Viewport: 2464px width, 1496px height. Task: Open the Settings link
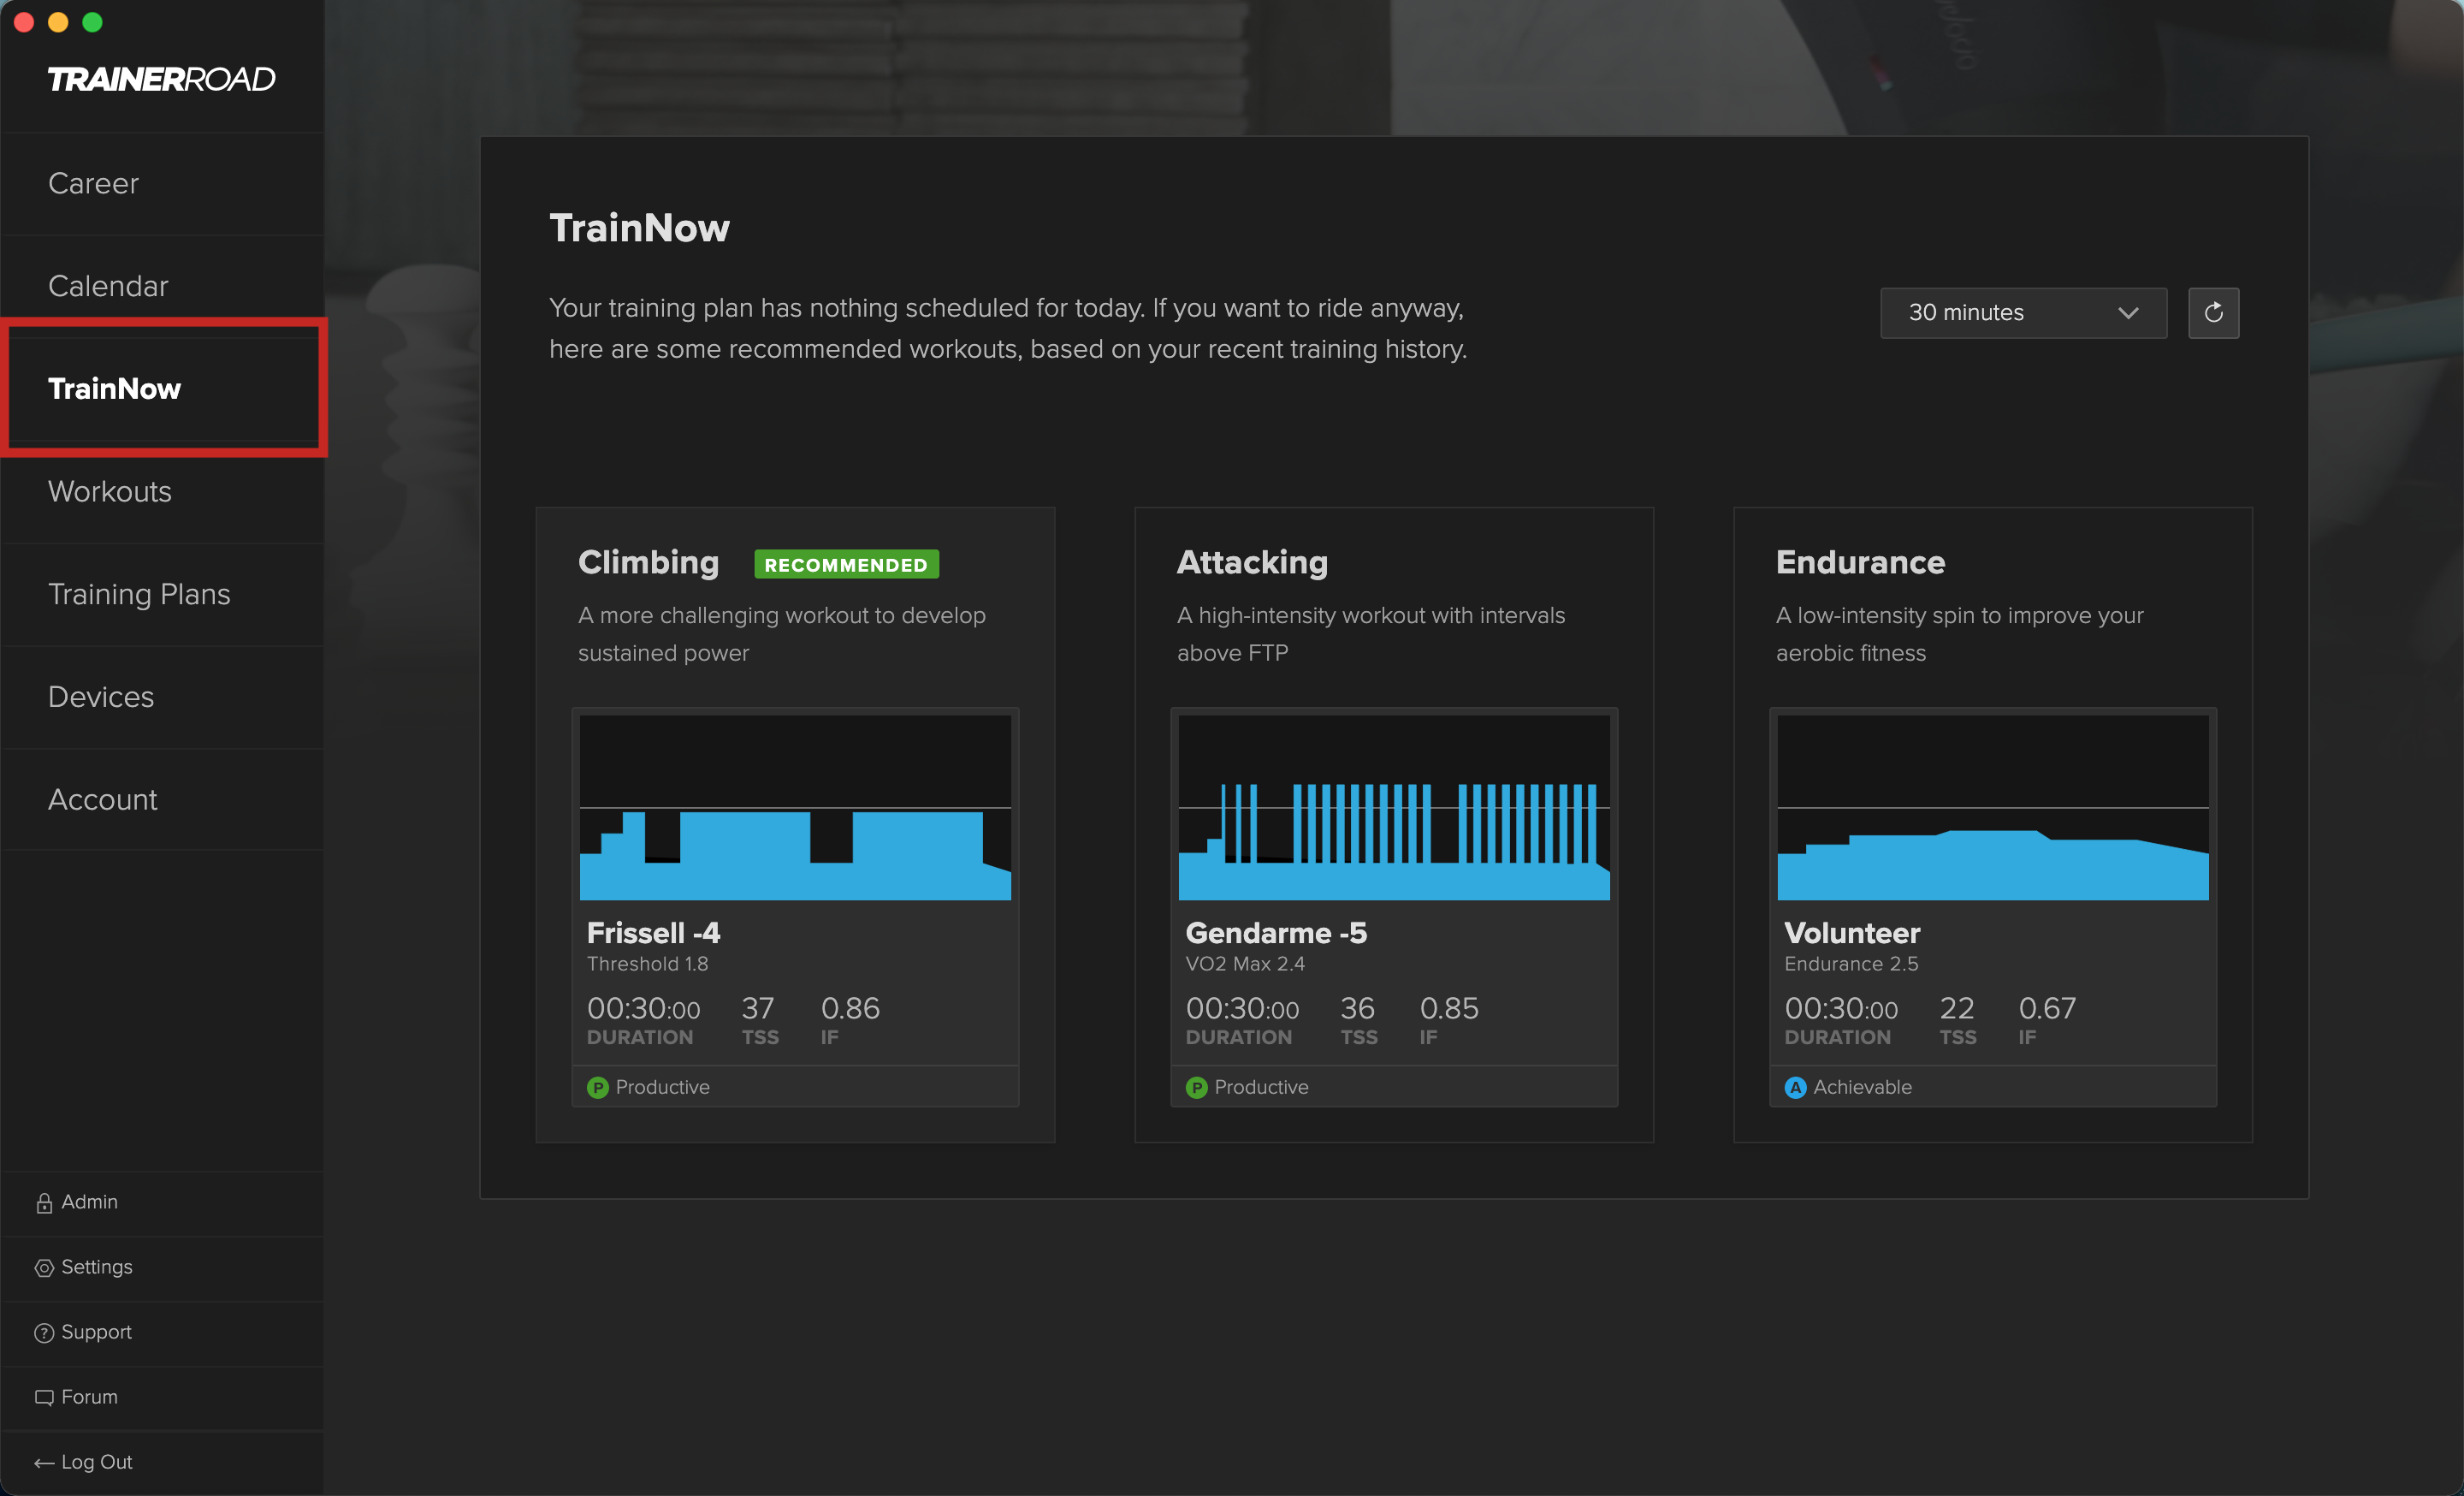pyautogui.click(x=96, y=1266)
